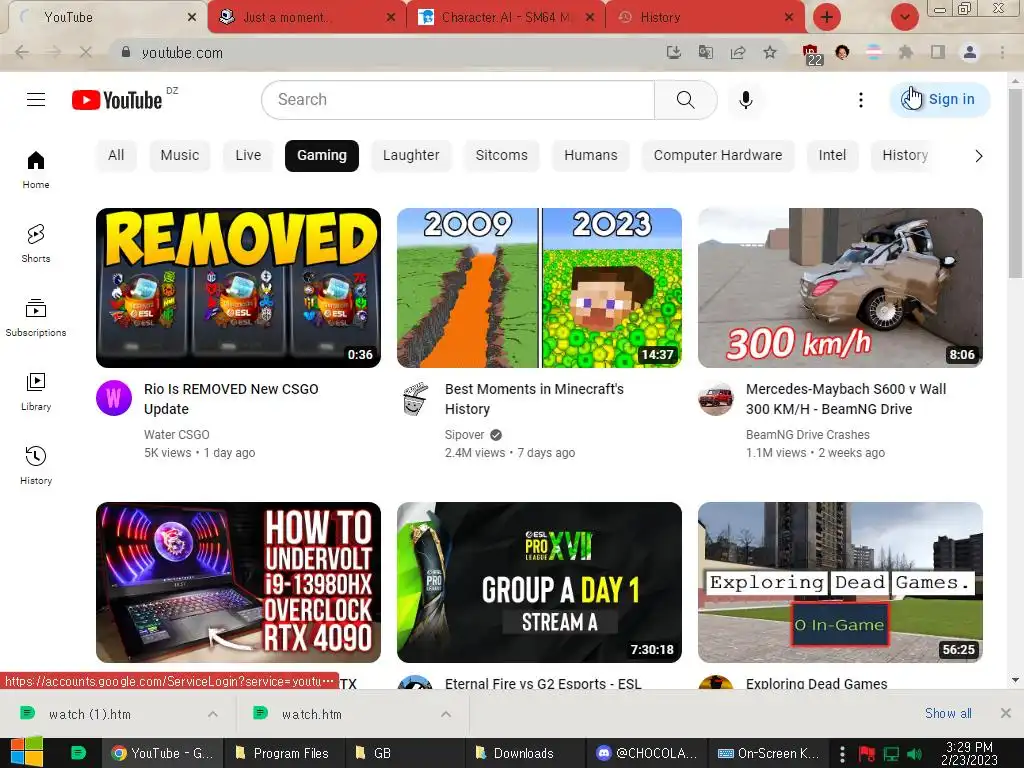Screen dimensions: 1024x768
Task: Click the Sign in button
Action: (940, 99)
